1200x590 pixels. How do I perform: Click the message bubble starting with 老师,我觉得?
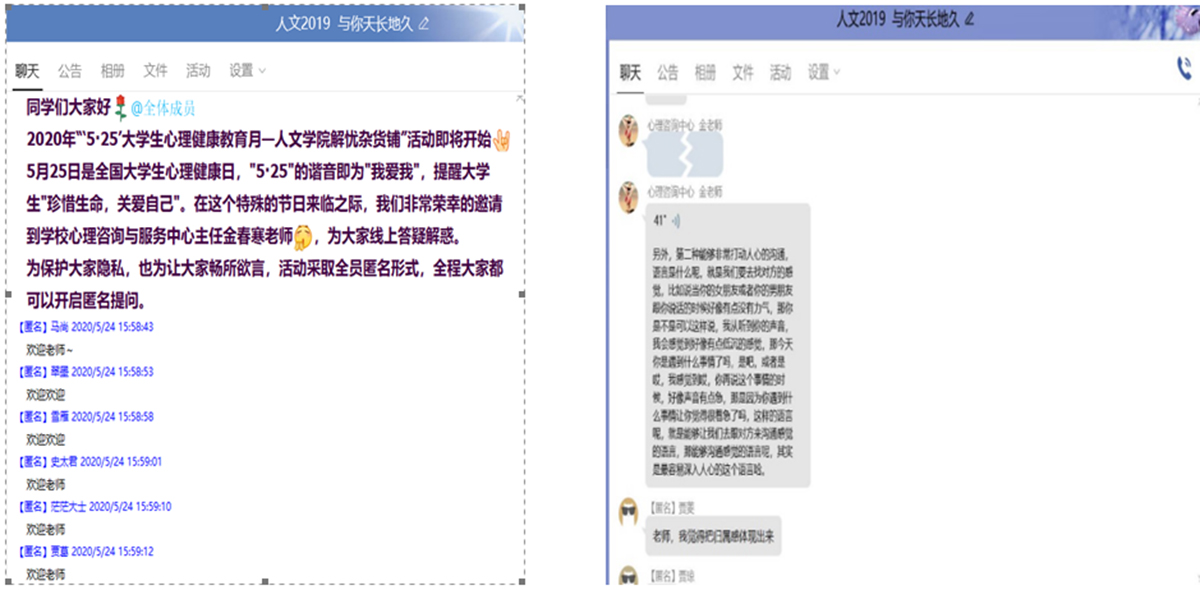[714, 537]
